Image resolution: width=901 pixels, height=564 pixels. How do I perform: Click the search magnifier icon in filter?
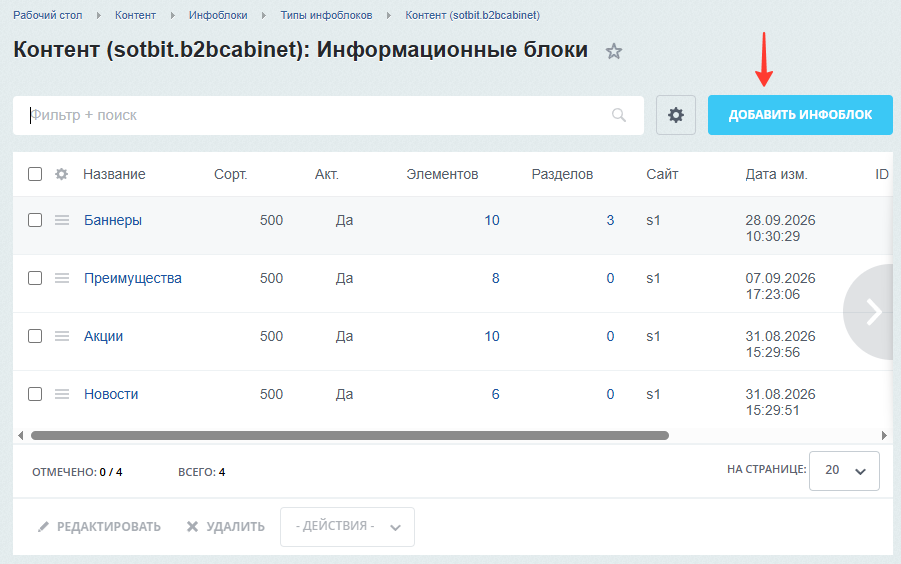tap(619, 115)
